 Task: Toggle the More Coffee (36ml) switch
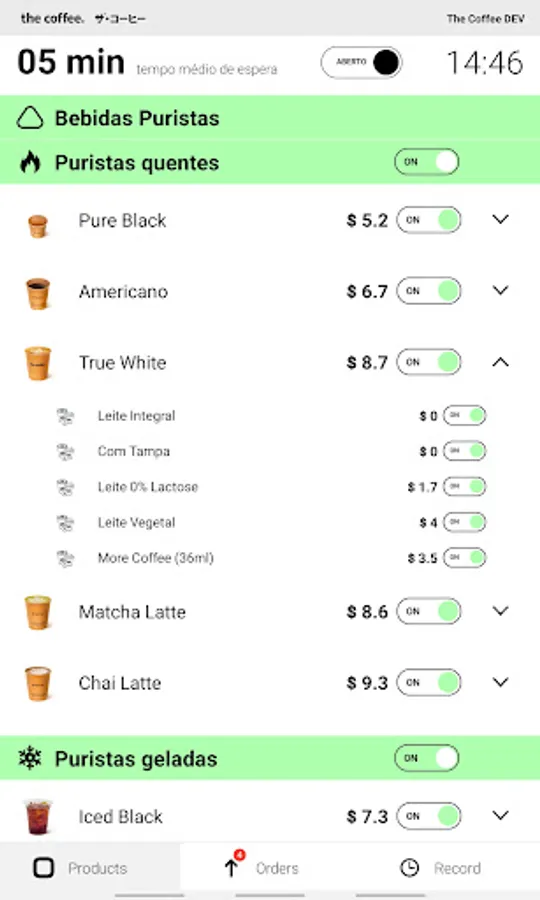(x=465, y=558)
